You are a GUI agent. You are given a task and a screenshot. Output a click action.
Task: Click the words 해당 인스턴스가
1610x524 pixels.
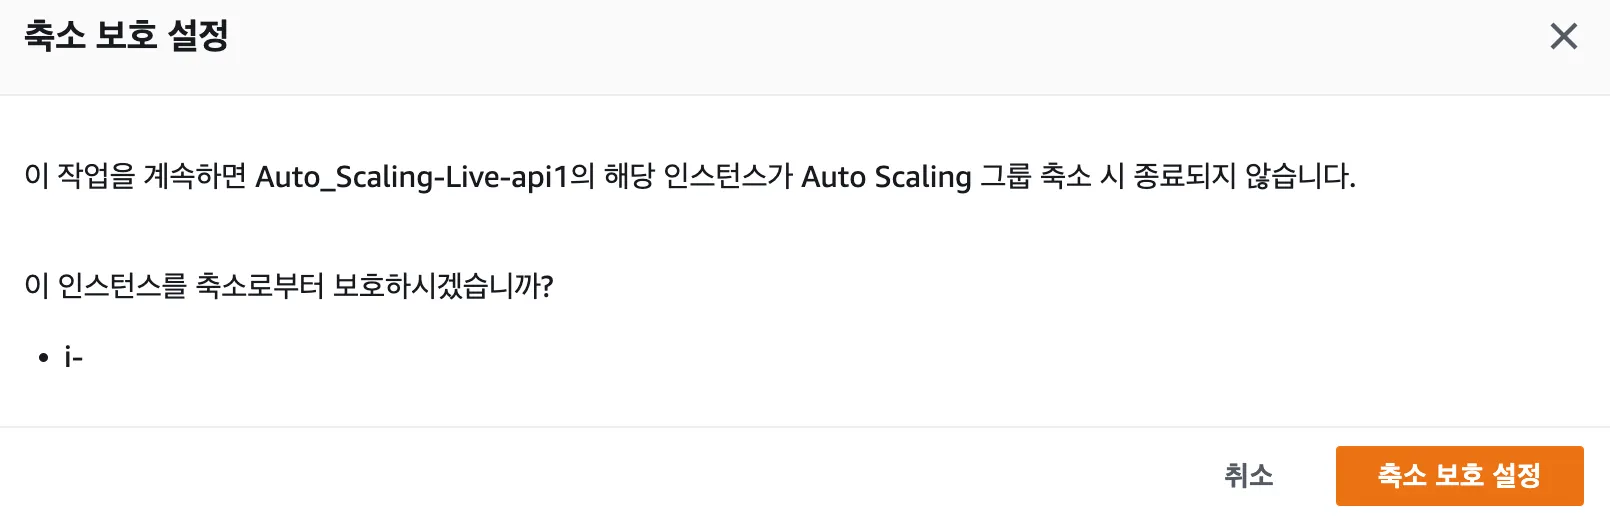pyautogui.click(x=698, y=177)
